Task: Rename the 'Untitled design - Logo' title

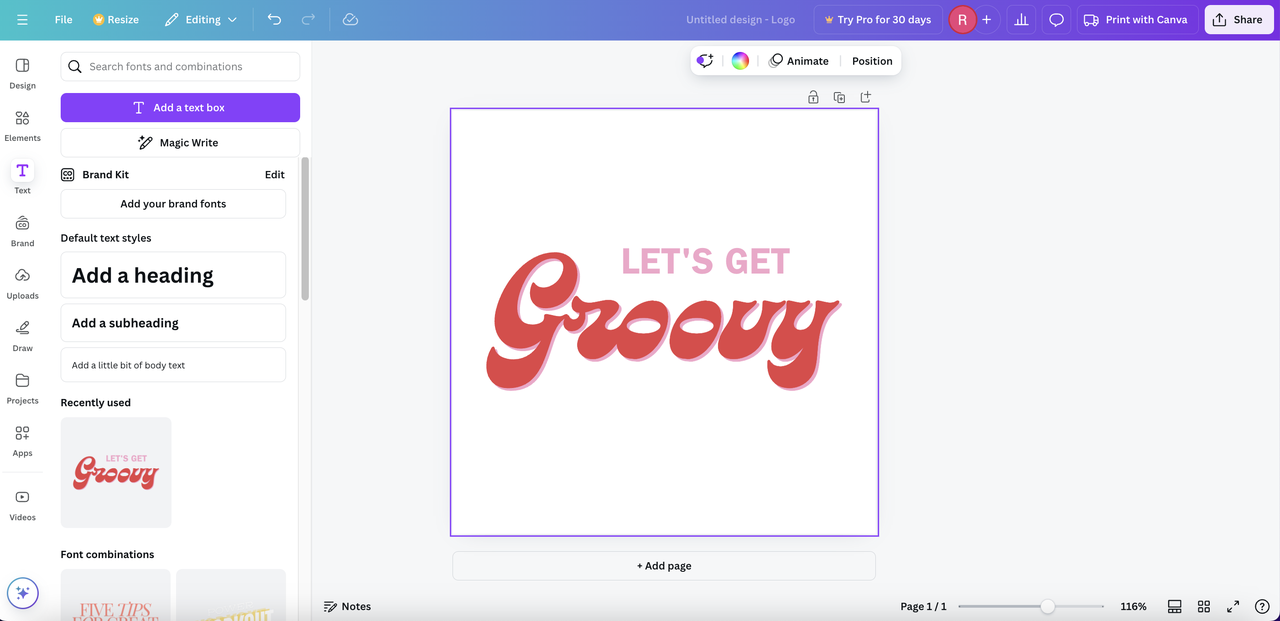Action: point(741,20)
